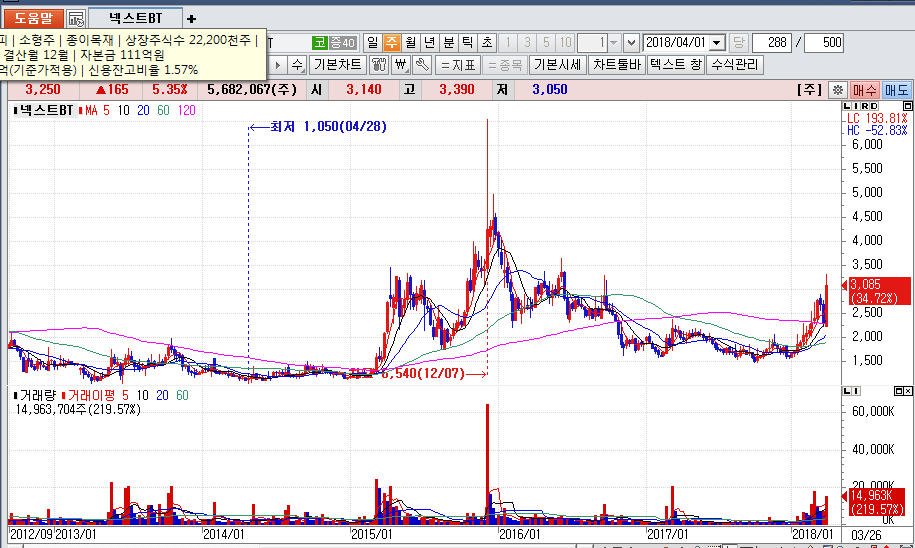Image resolution: width=915 pixels, height=548 pixels.
Task: Click the 매도 sell button
Action: [896, 90]
